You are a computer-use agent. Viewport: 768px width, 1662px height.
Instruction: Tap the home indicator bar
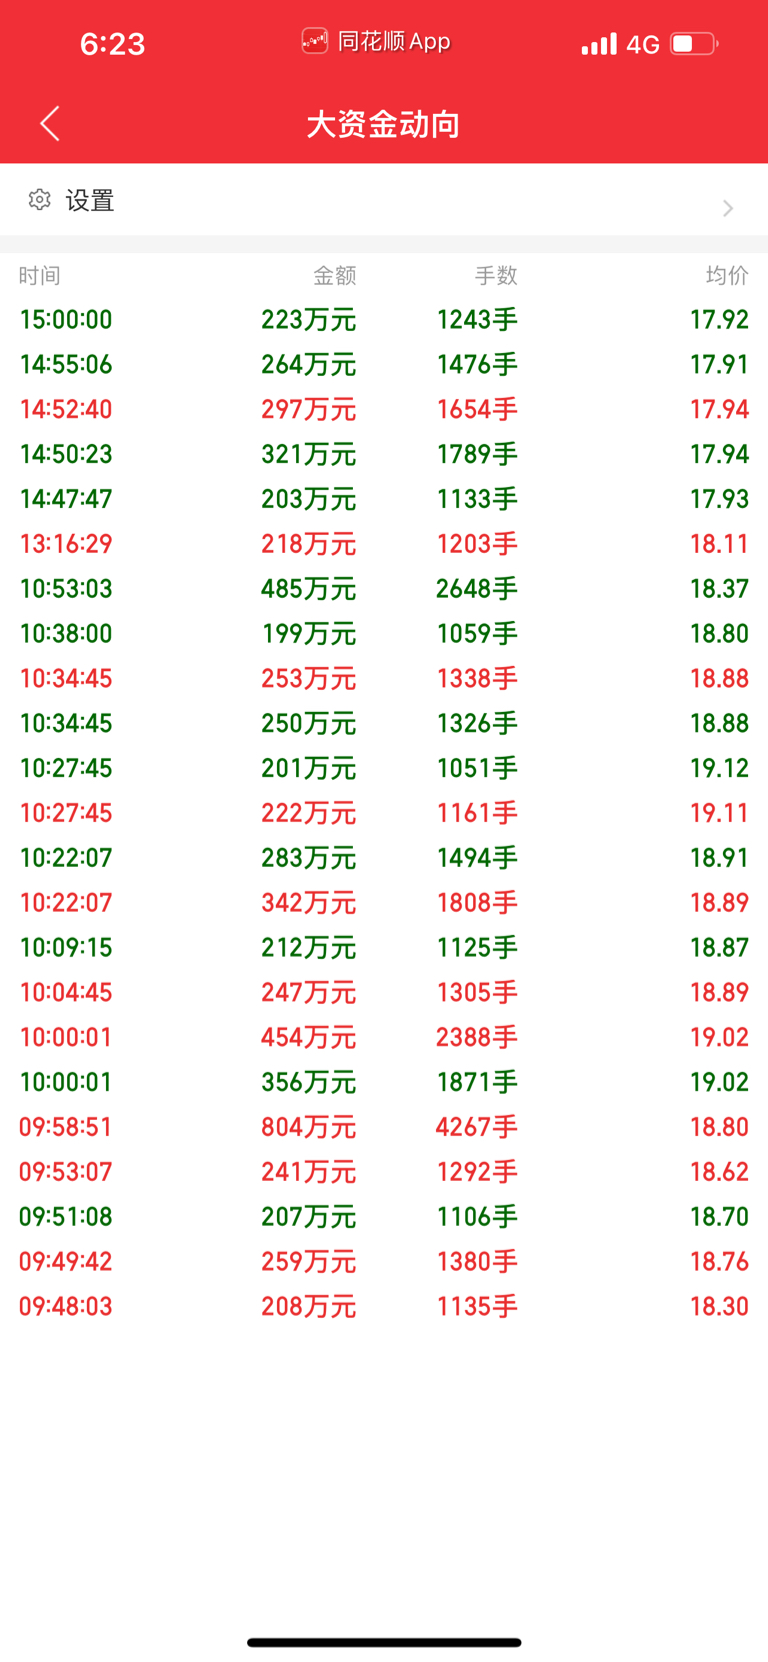tap(384, 1642)
